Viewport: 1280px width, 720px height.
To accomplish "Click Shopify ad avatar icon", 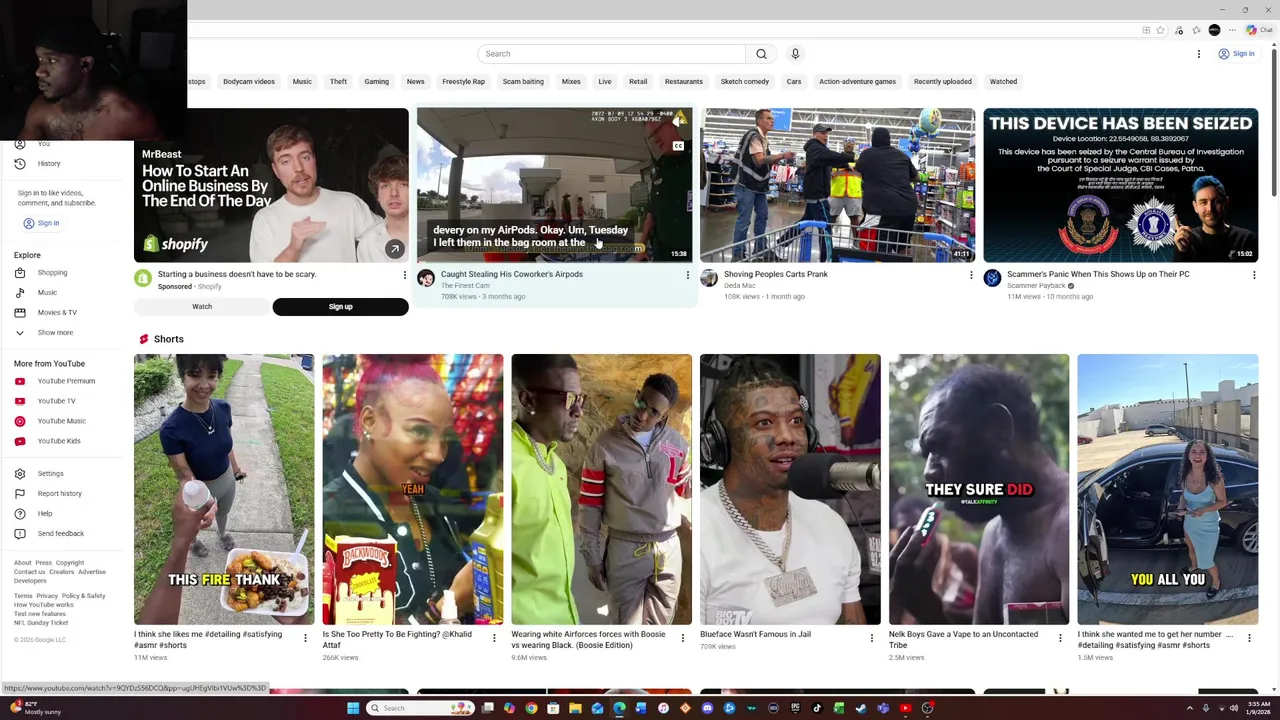I will click(143, 278).
